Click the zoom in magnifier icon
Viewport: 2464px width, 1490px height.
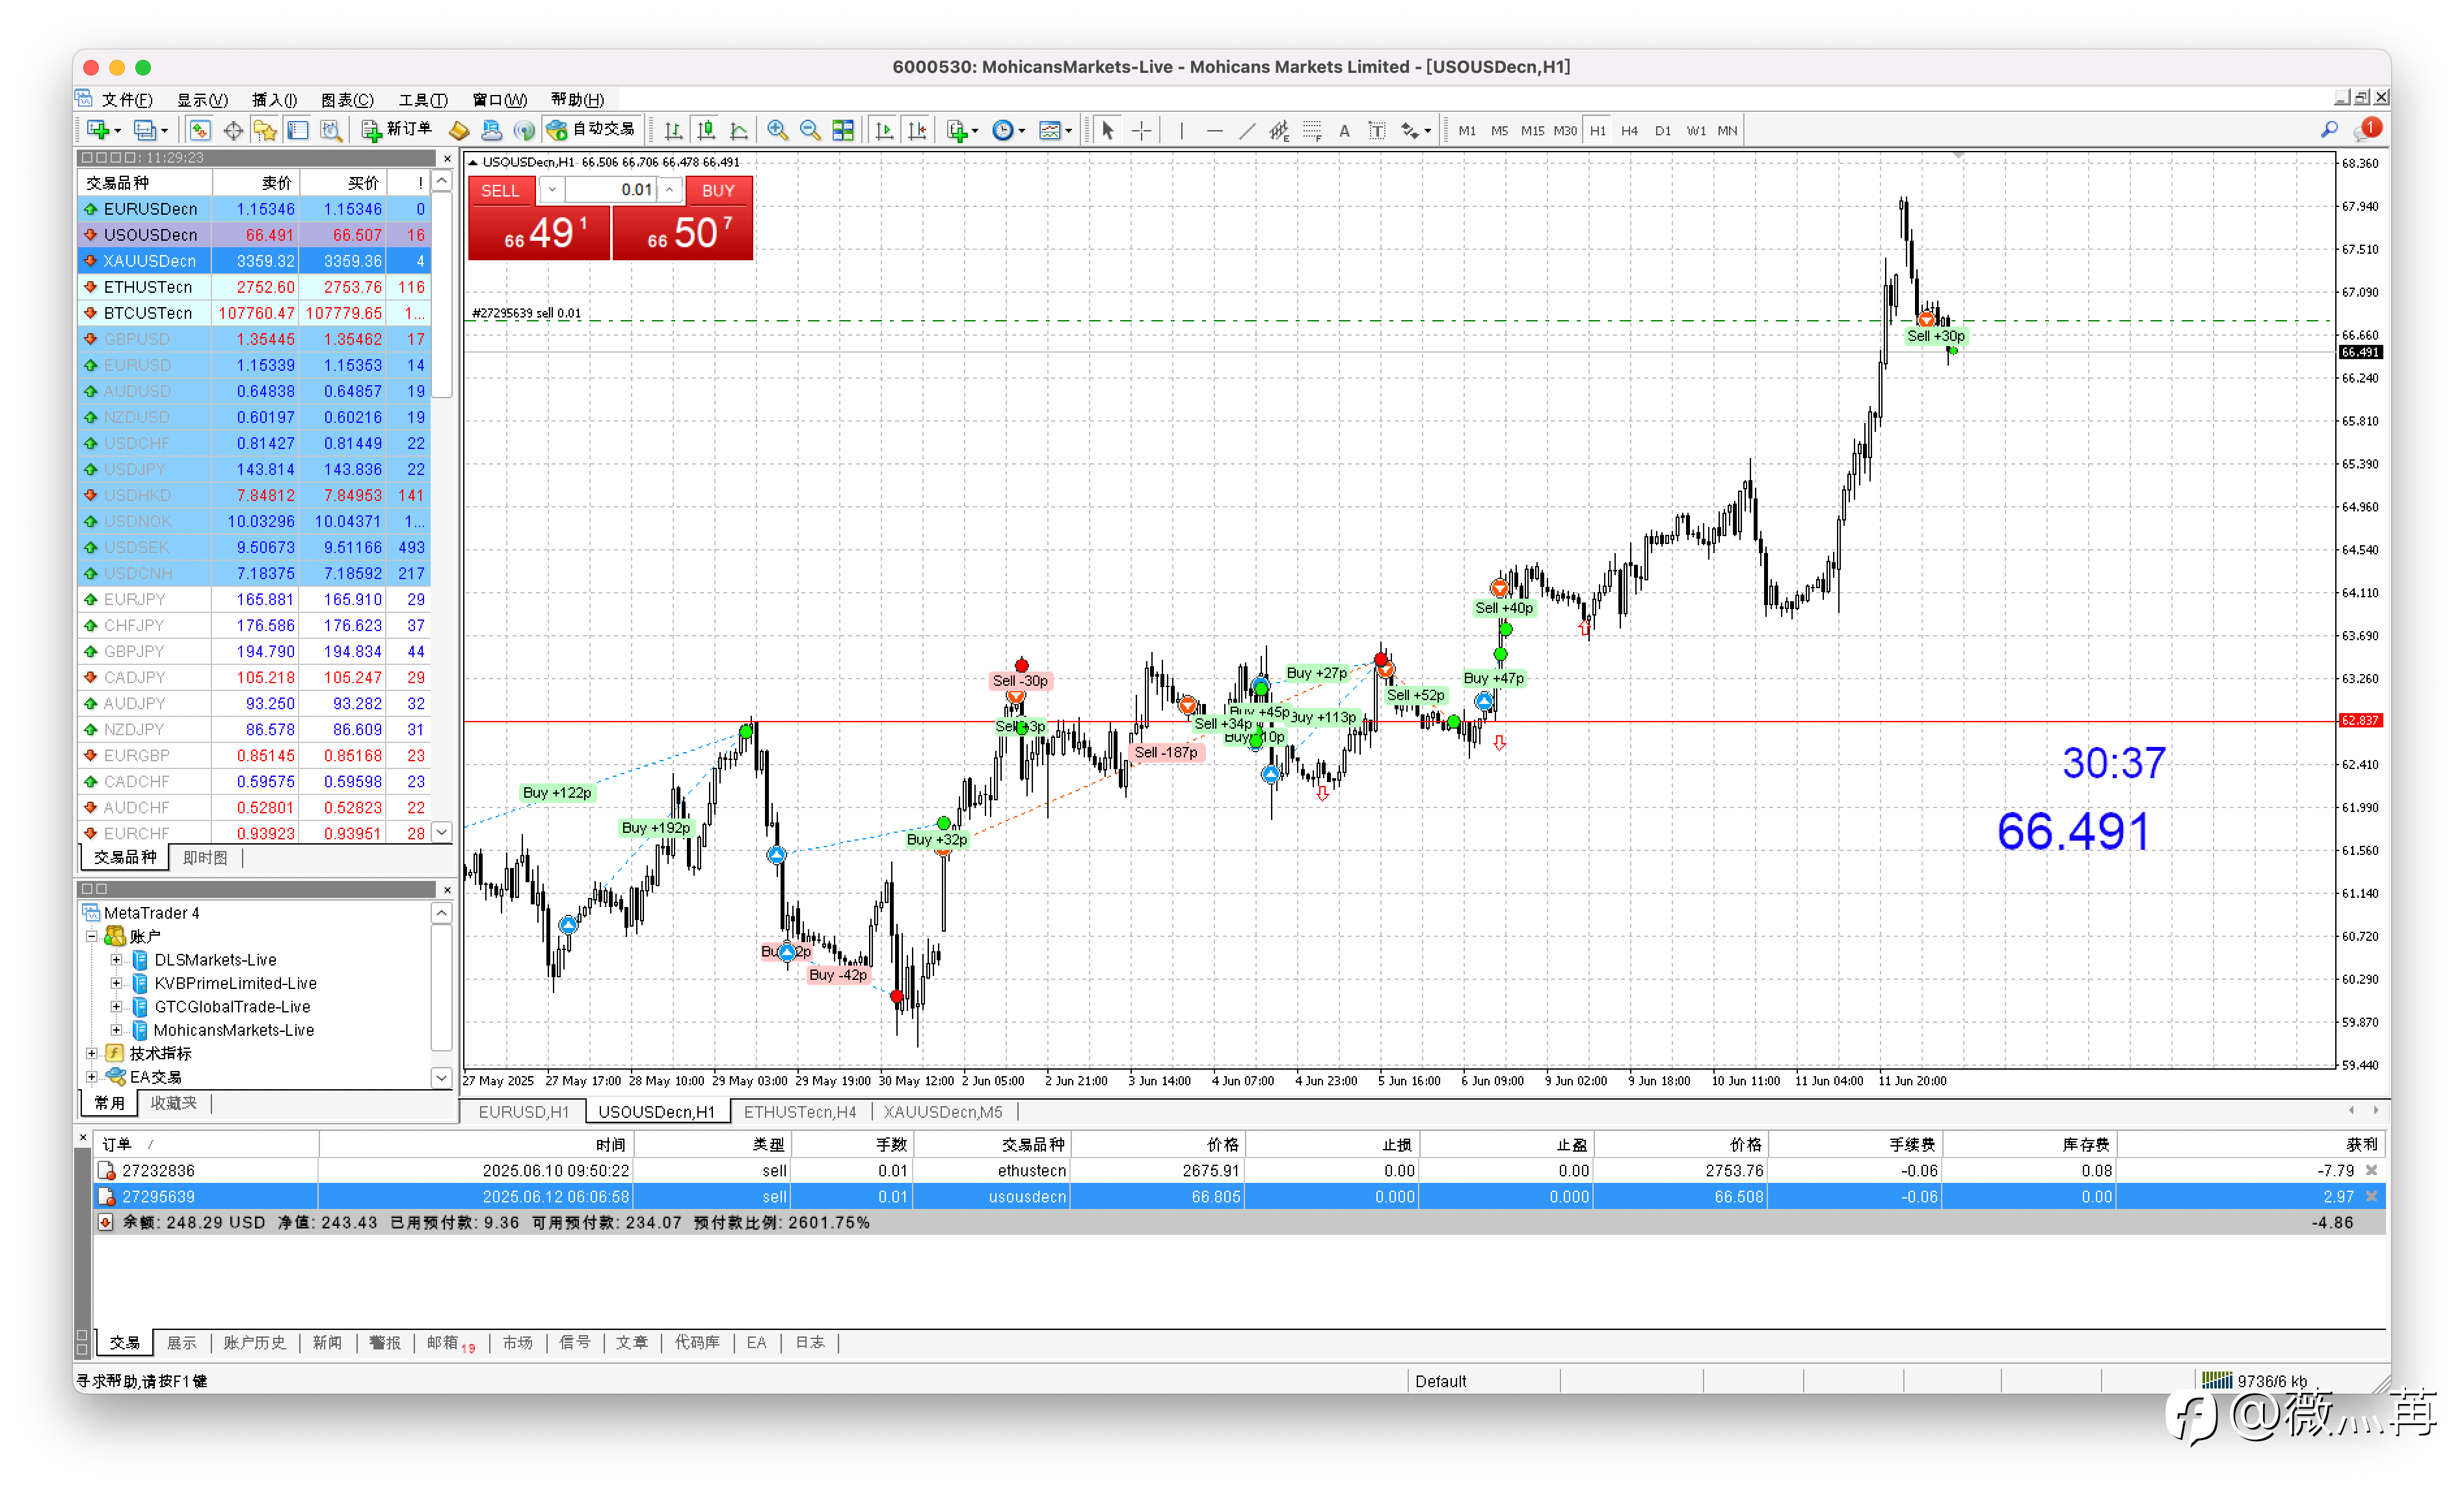(x=777, y=131)
